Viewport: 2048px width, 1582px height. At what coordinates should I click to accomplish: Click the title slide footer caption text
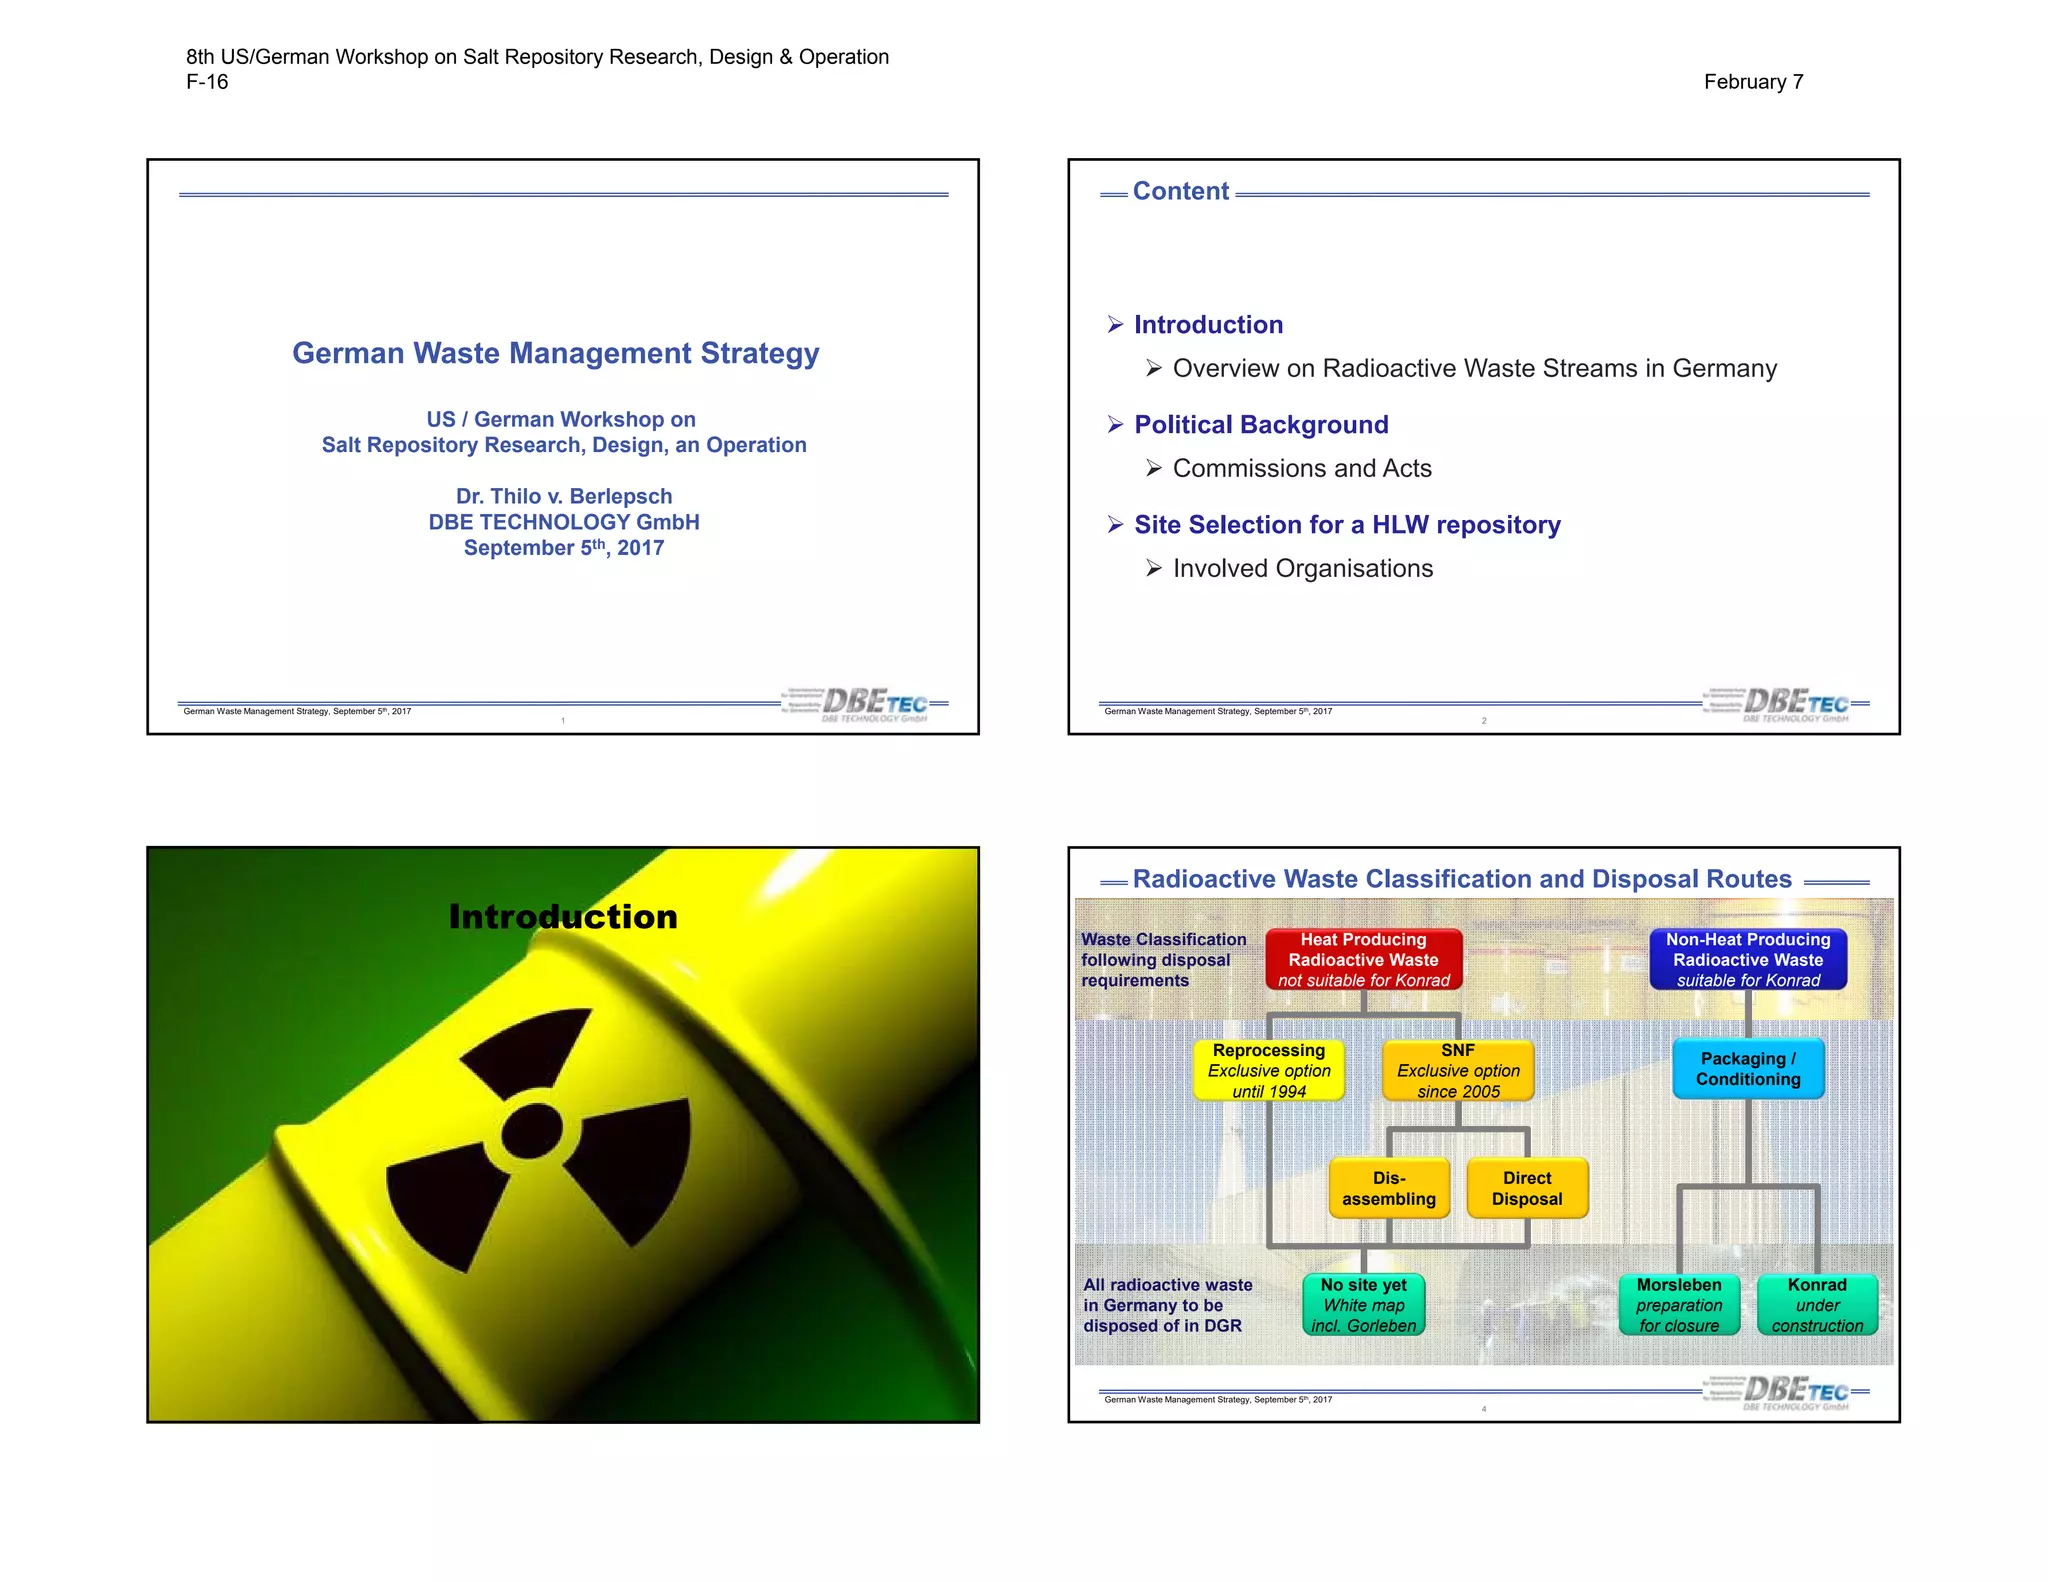point(297,712)
